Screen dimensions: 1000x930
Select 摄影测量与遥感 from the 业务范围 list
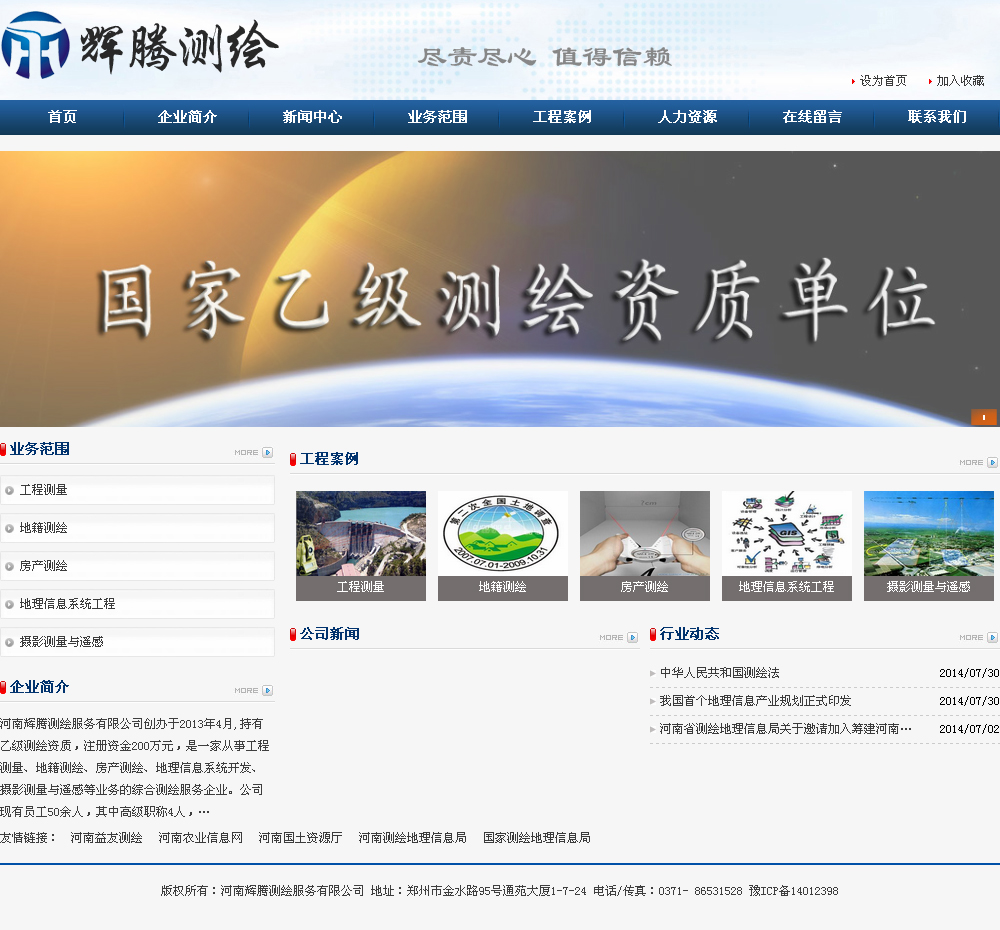coord(138,642)
